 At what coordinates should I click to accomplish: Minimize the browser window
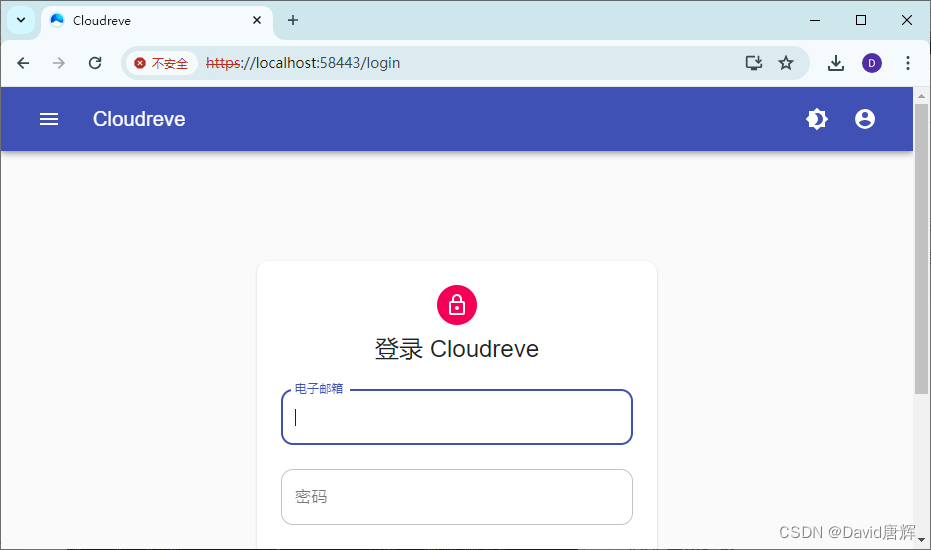(815, 20)
